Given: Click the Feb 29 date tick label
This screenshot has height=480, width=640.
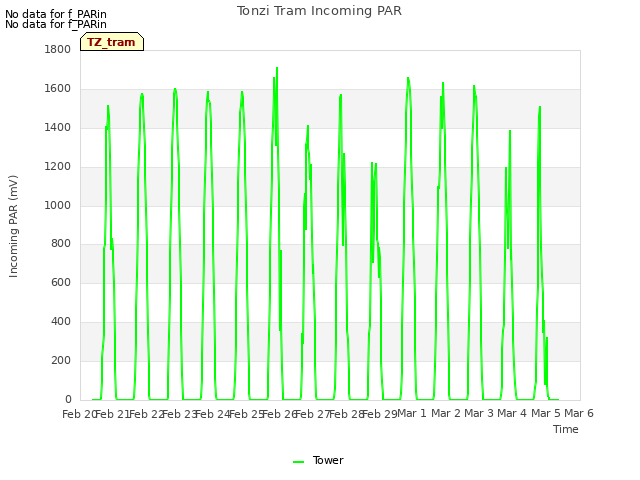Looking at the screenshot, I should coord(380,414).
